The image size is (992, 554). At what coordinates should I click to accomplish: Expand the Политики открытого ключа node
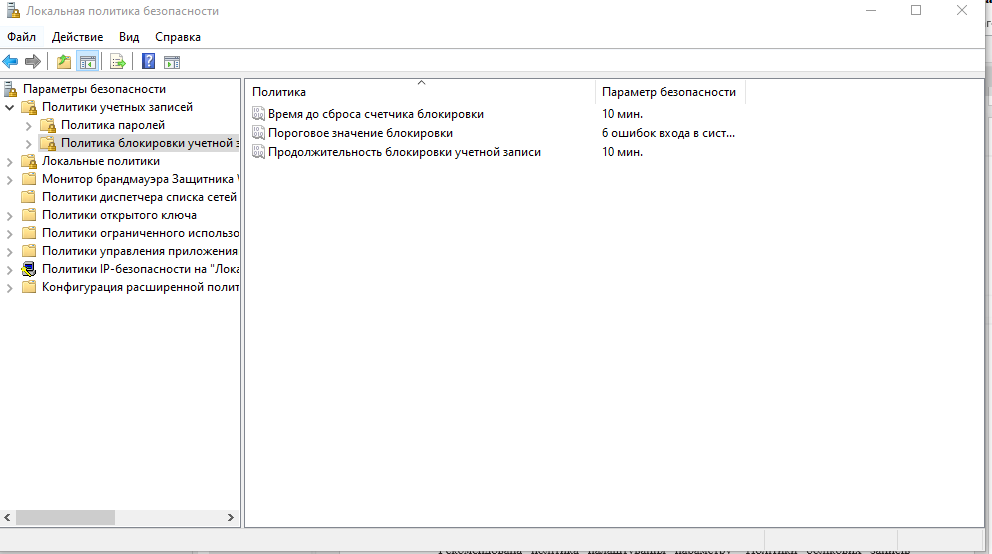10,215
